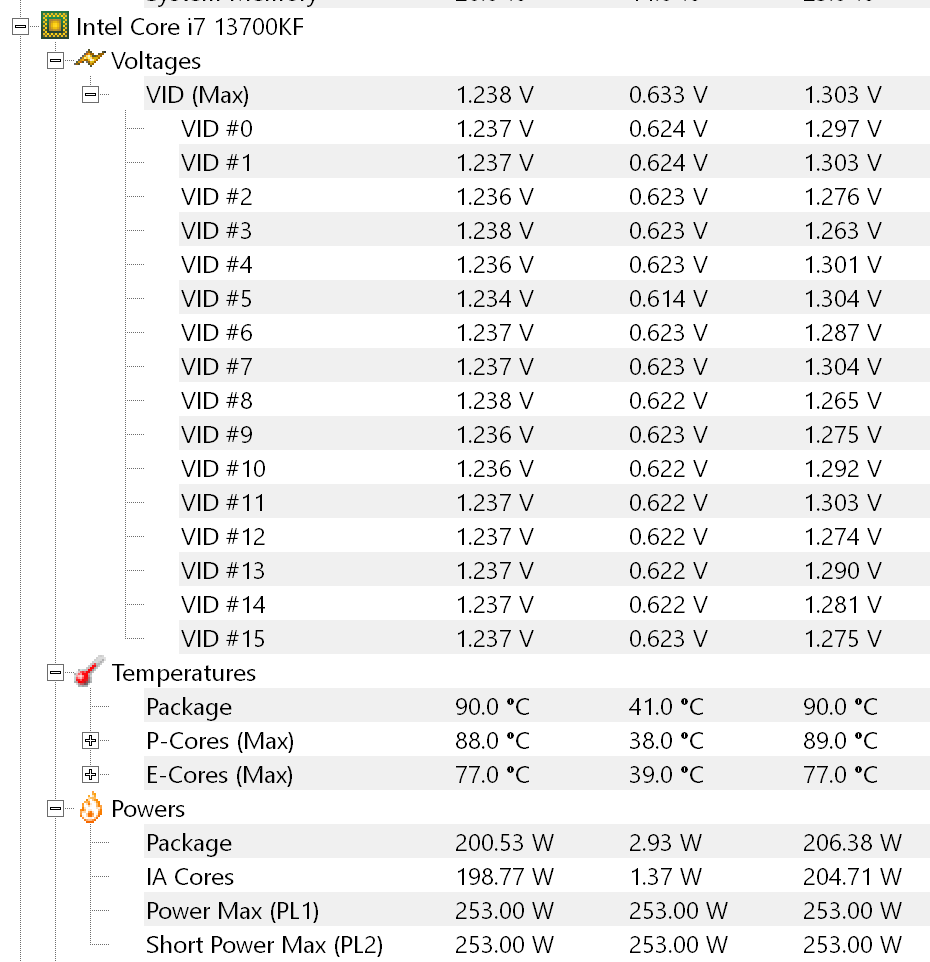The image size is (930, 962).
Task: Click the Intel Core i7 13700KF processor icon
Action: [x=54, y=25]
